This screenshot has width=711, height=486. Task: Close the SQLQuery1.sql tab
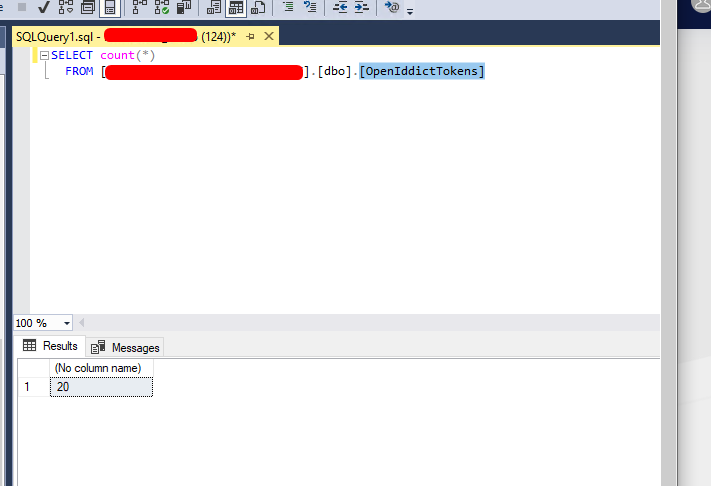click(x=269, y=36)
